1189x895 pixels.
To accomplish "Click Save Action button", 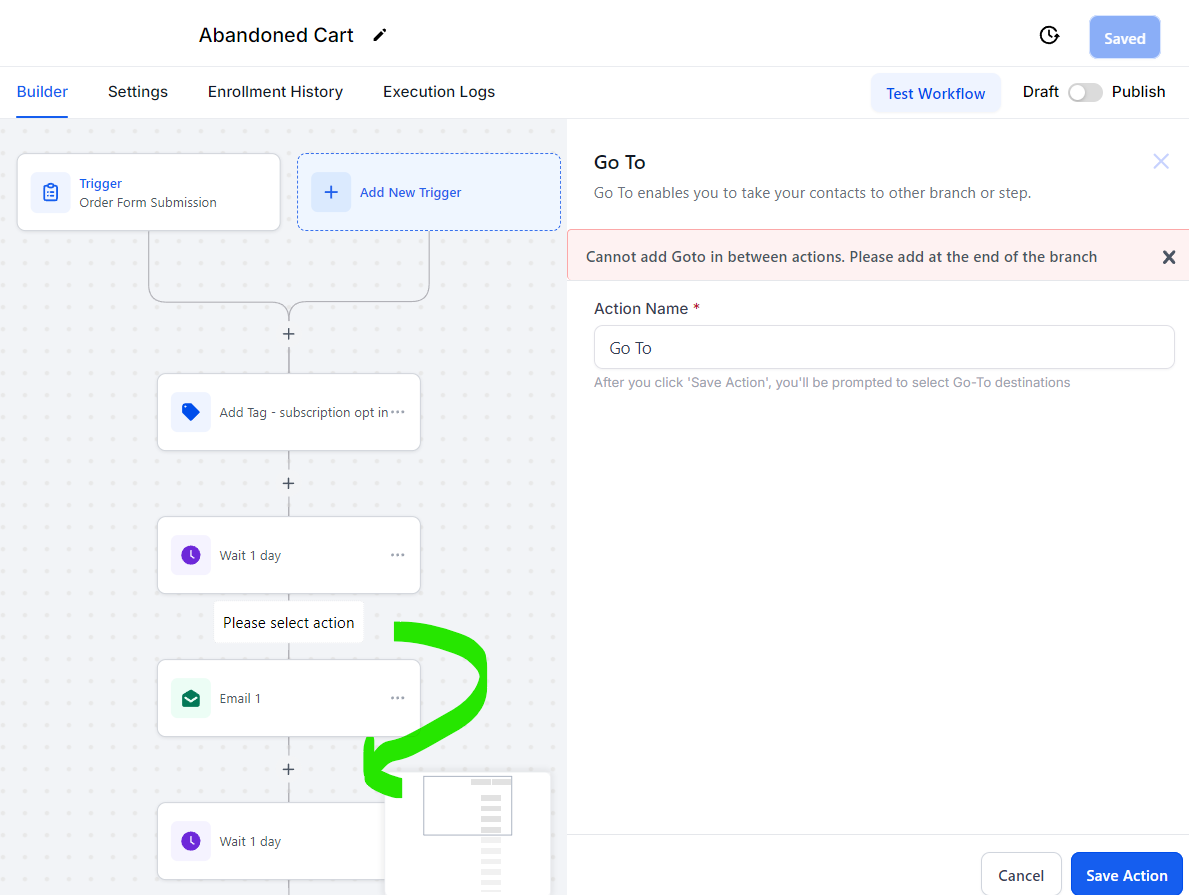I will click(x=1127, y=875).
